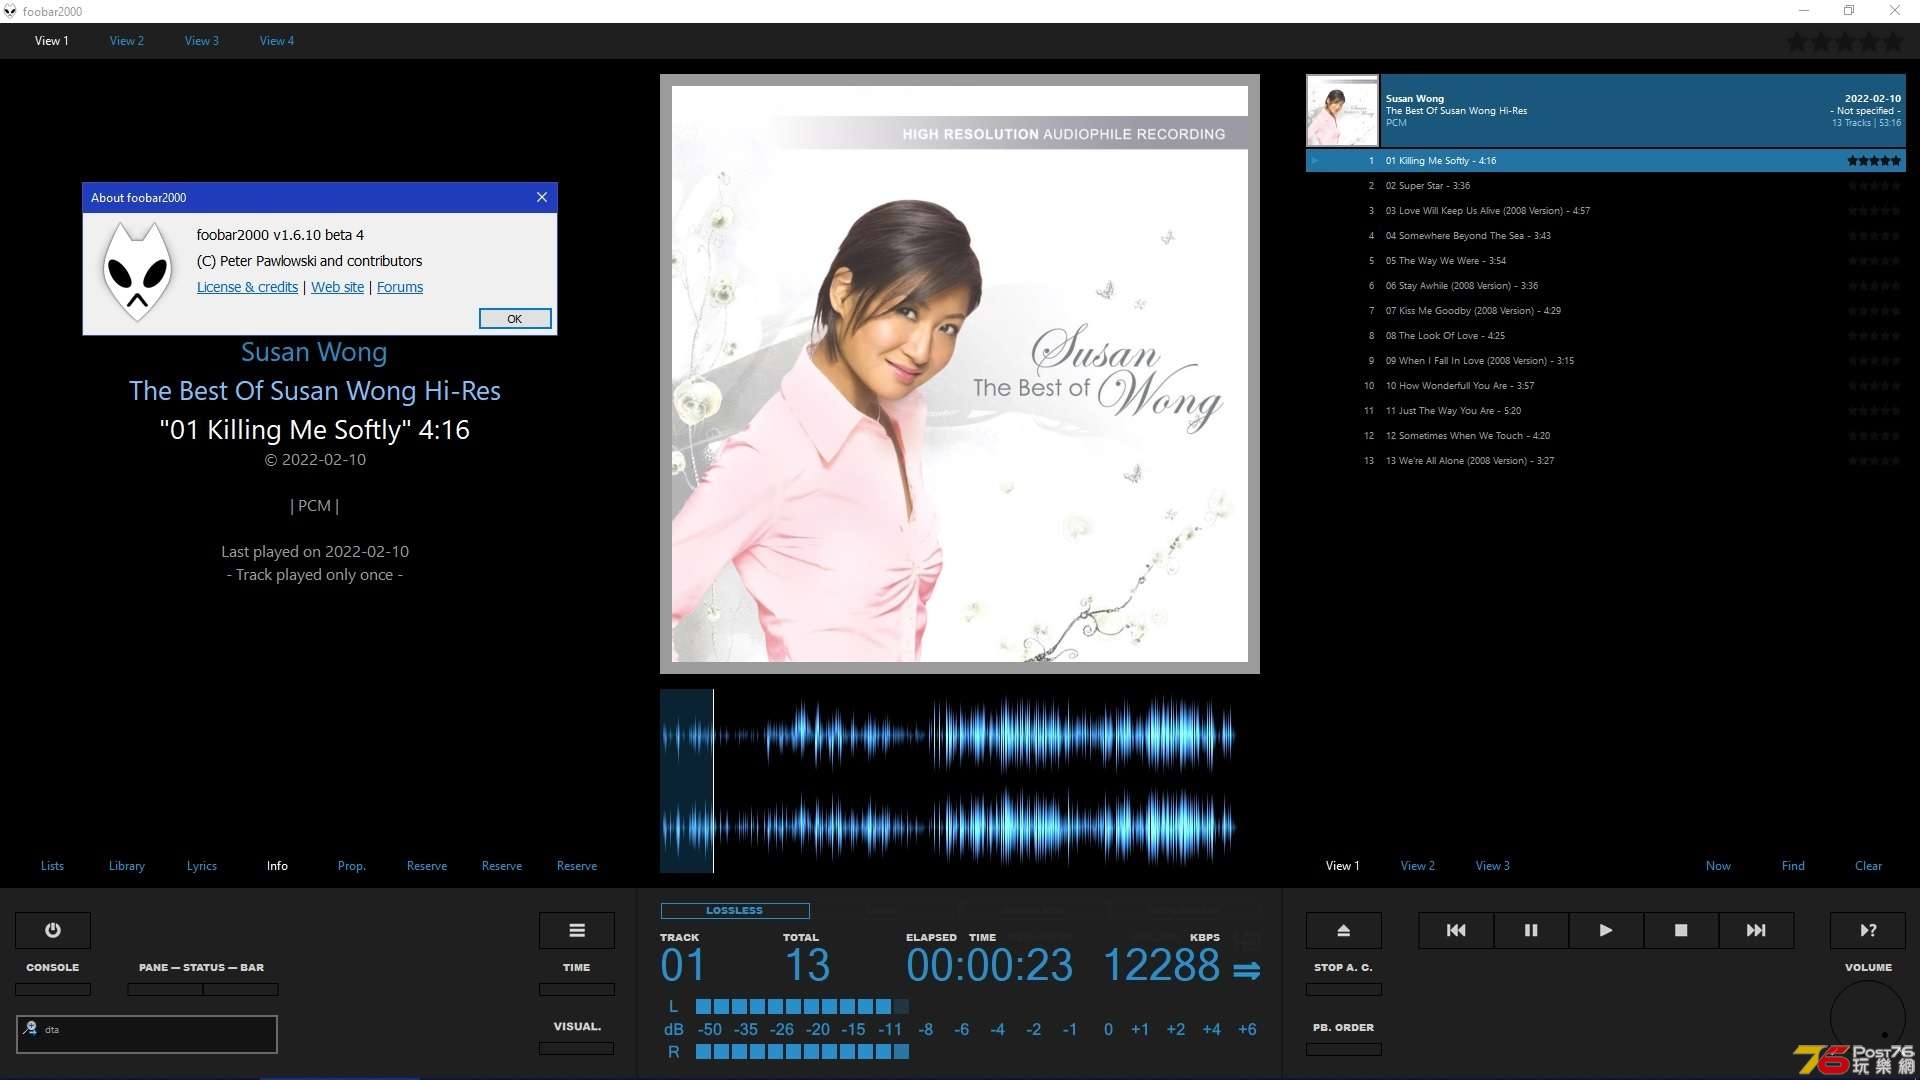Open the License & credits link
The height and width of the screenshot is (1080, 1920).
pyautogui.click(x=247, y=287)
